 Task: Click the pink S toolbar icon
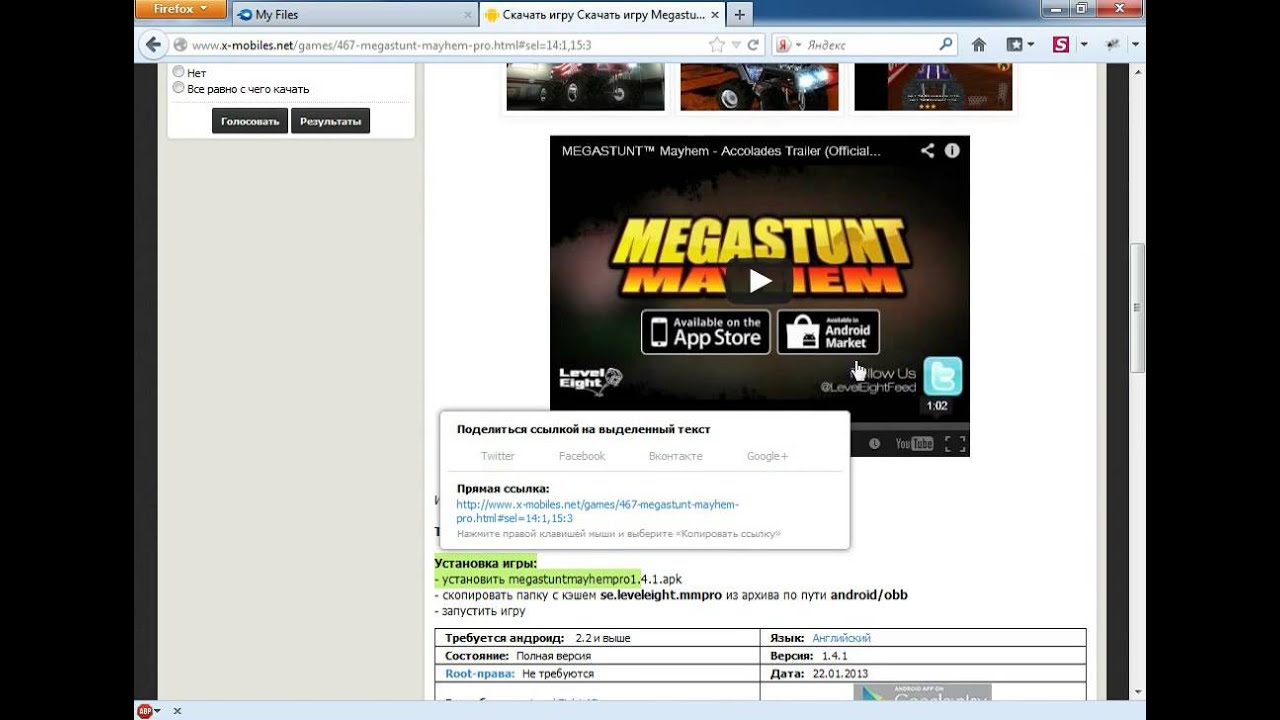pyautogui.click(x=1061, y=45)
